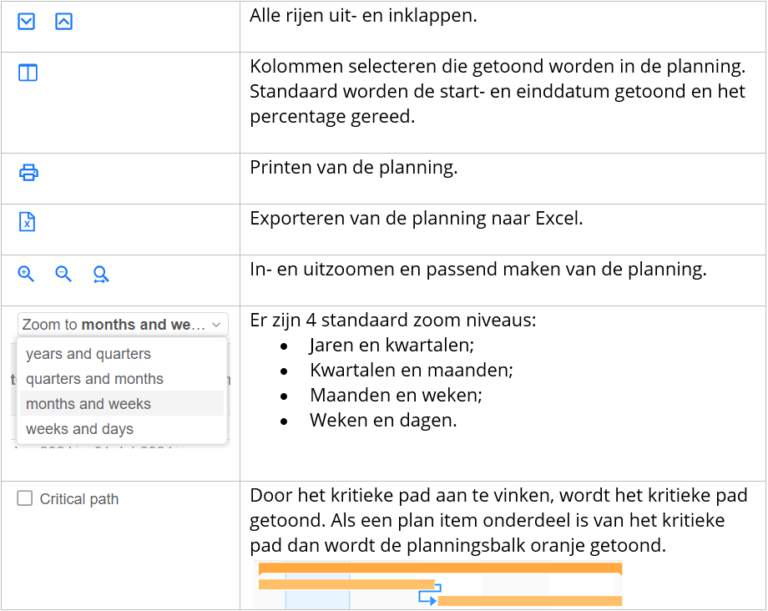
Task: Click the zoom out magnifier icon
Action: pyautogui.click(x=63, y=274)
